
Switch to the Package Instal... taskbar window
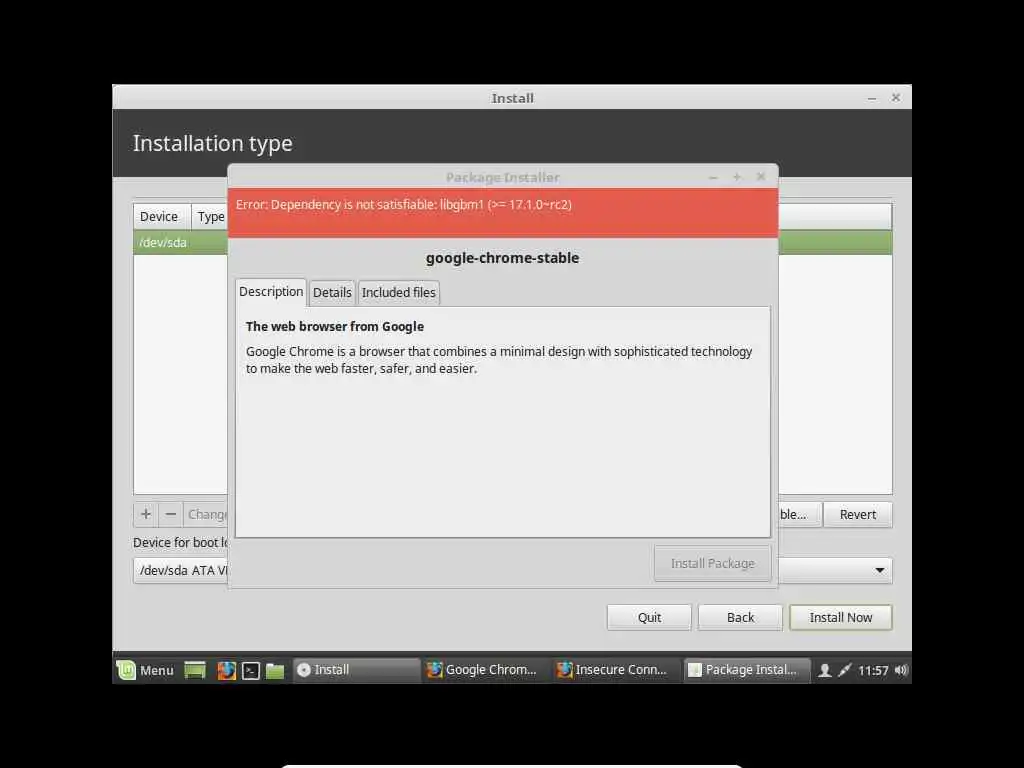click(746, 670)
